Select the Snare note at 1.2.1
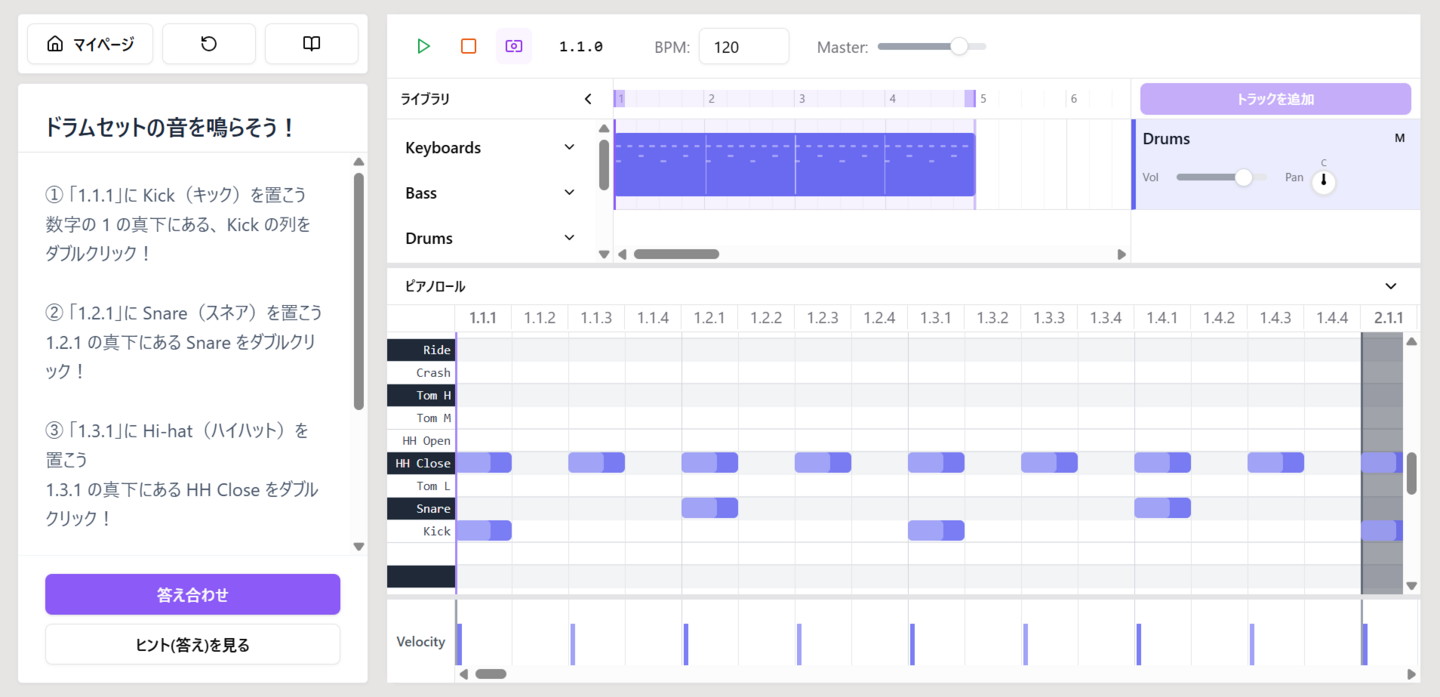 (x=709, y=508)
